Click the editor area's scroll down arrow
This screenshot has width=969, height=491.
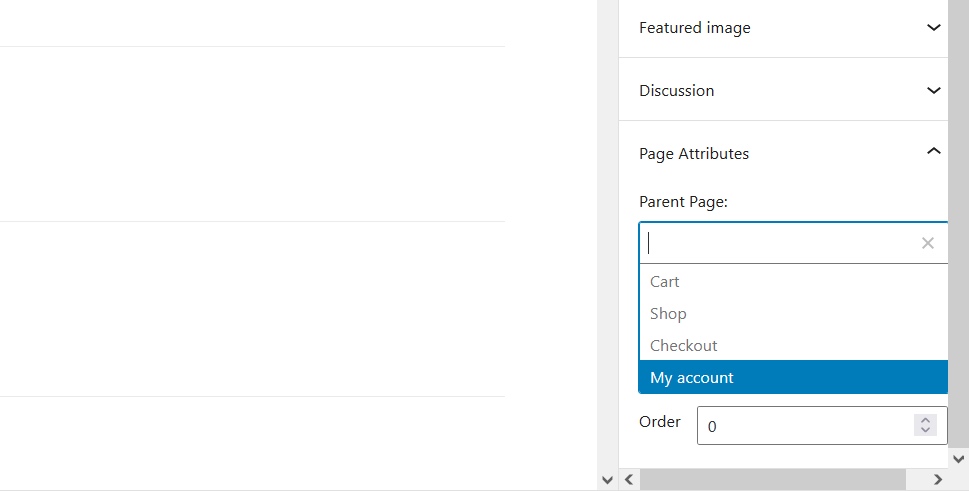(607, 480)
